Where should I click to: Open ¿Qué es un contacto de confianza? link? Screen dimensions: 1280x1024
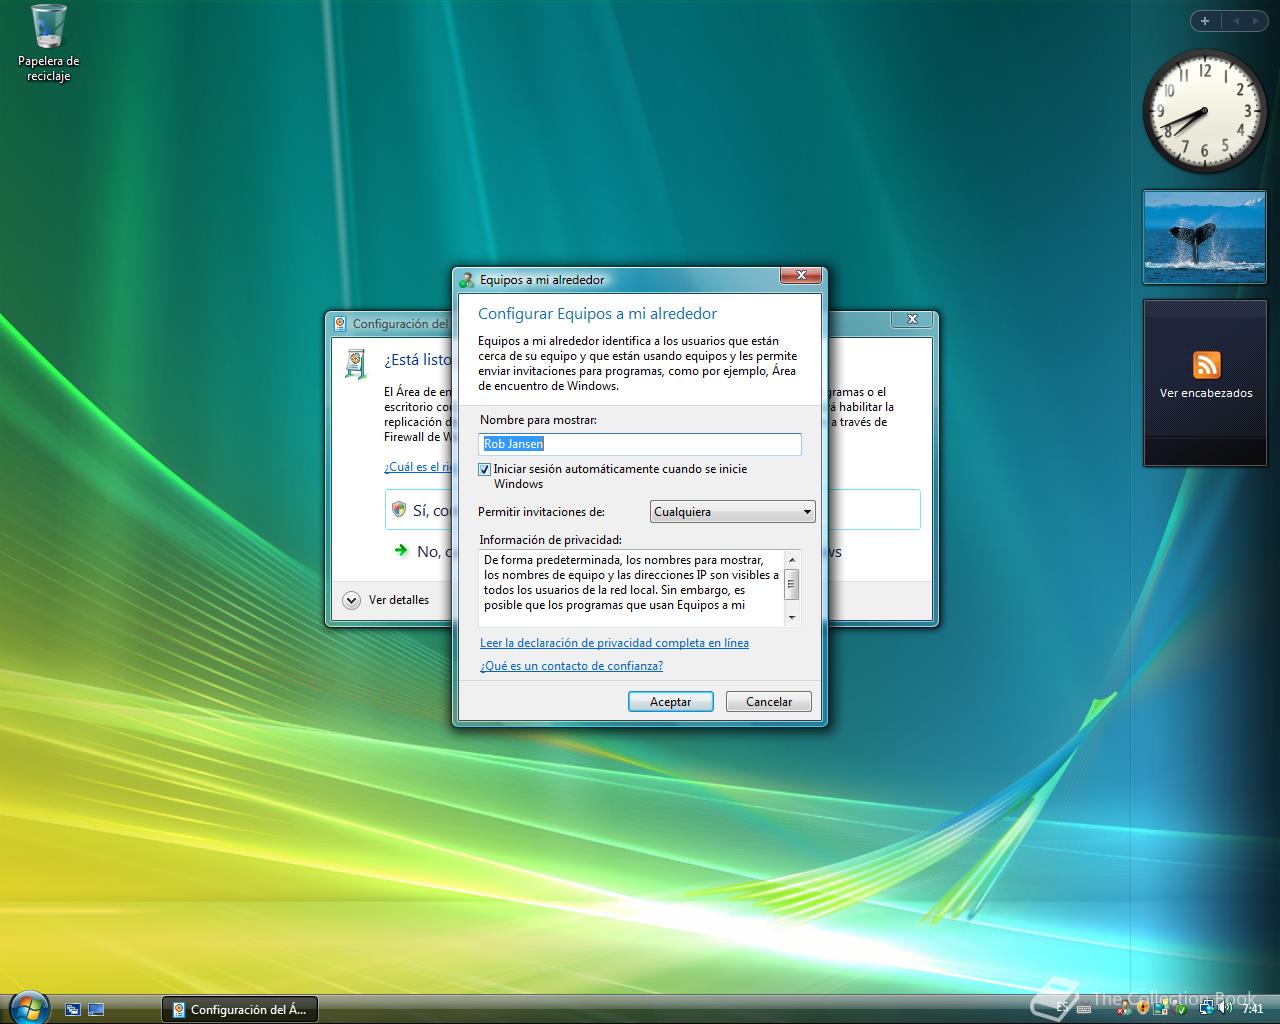point(571,666)
